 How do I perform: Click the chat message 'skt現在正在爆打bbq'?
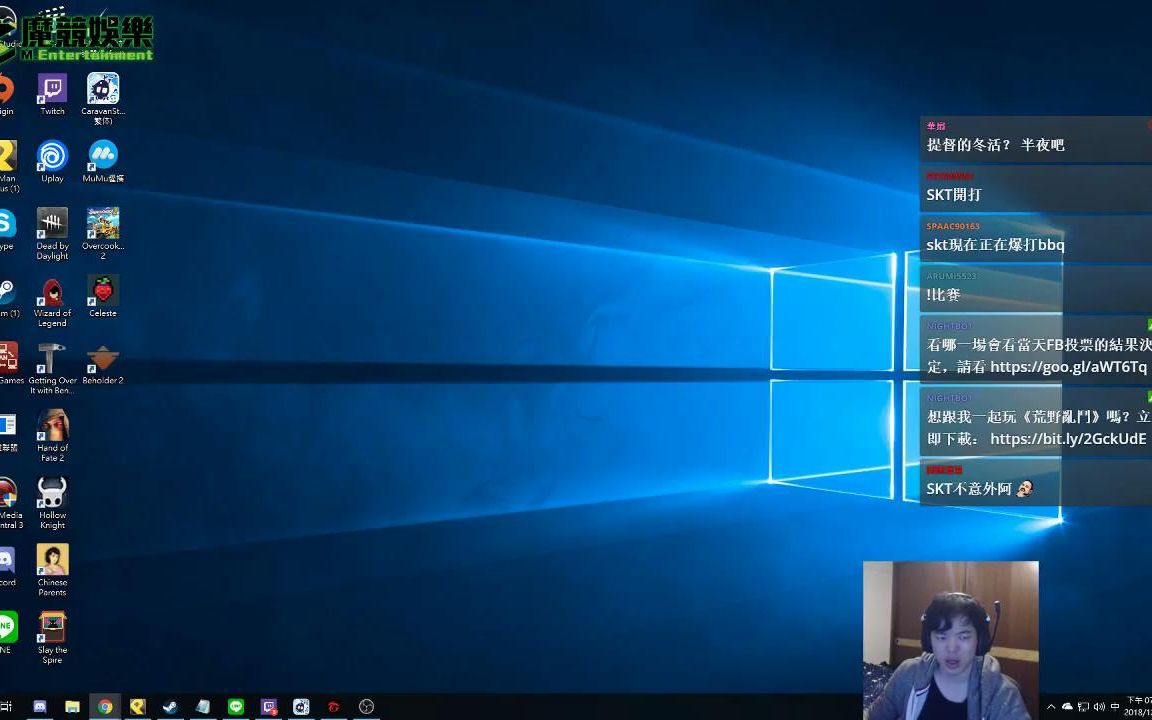pos(996,245)
